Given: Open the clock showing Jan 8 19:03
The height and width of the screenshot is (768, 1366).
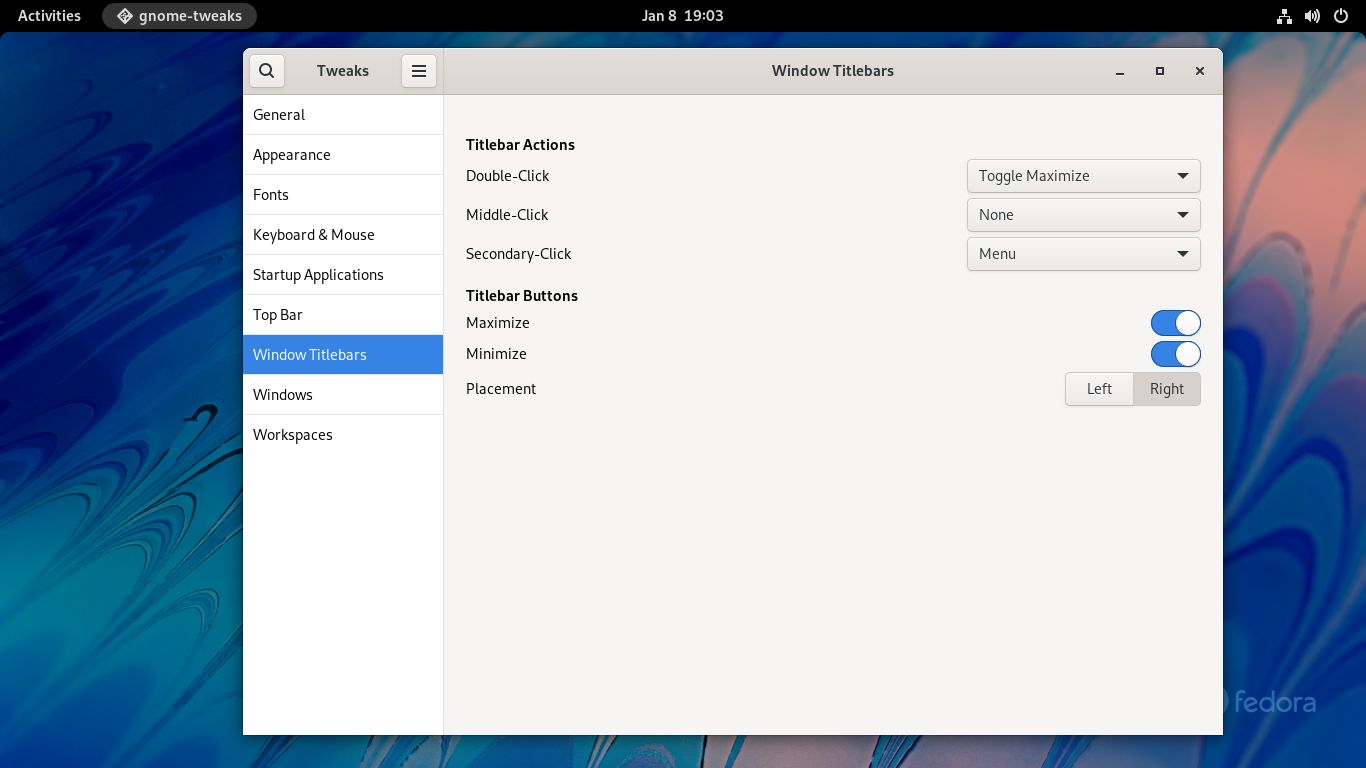Looking at the screenshot, I should tap(683, 16).
